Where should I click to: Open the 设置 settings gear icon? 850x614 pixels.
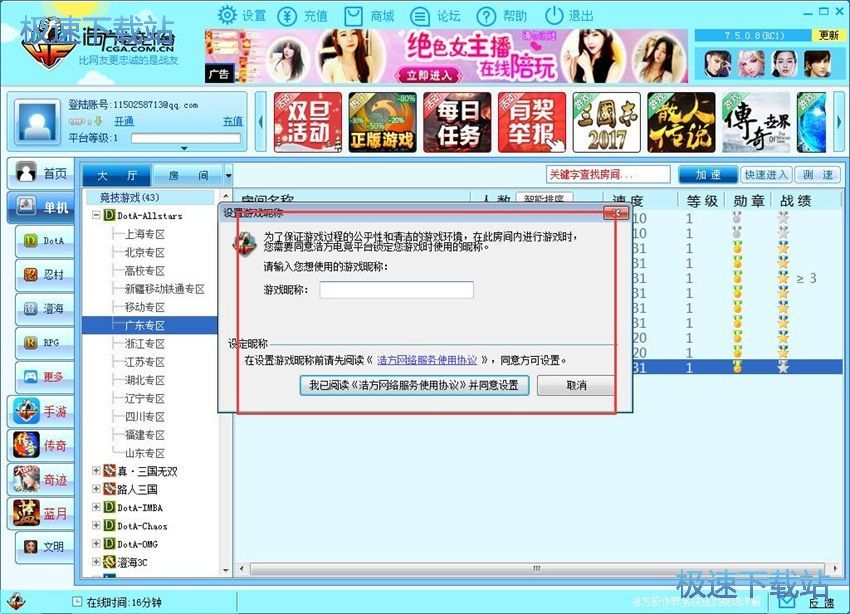click(227, 15)
